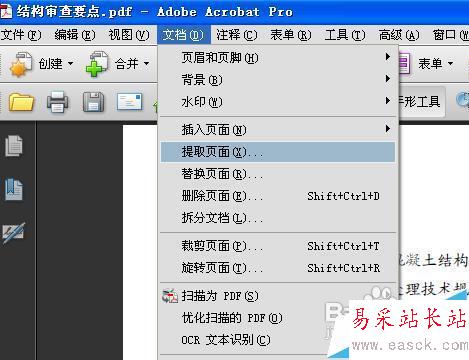
Task: Save the file using the floppy disk icon
Action: (93, 102)
